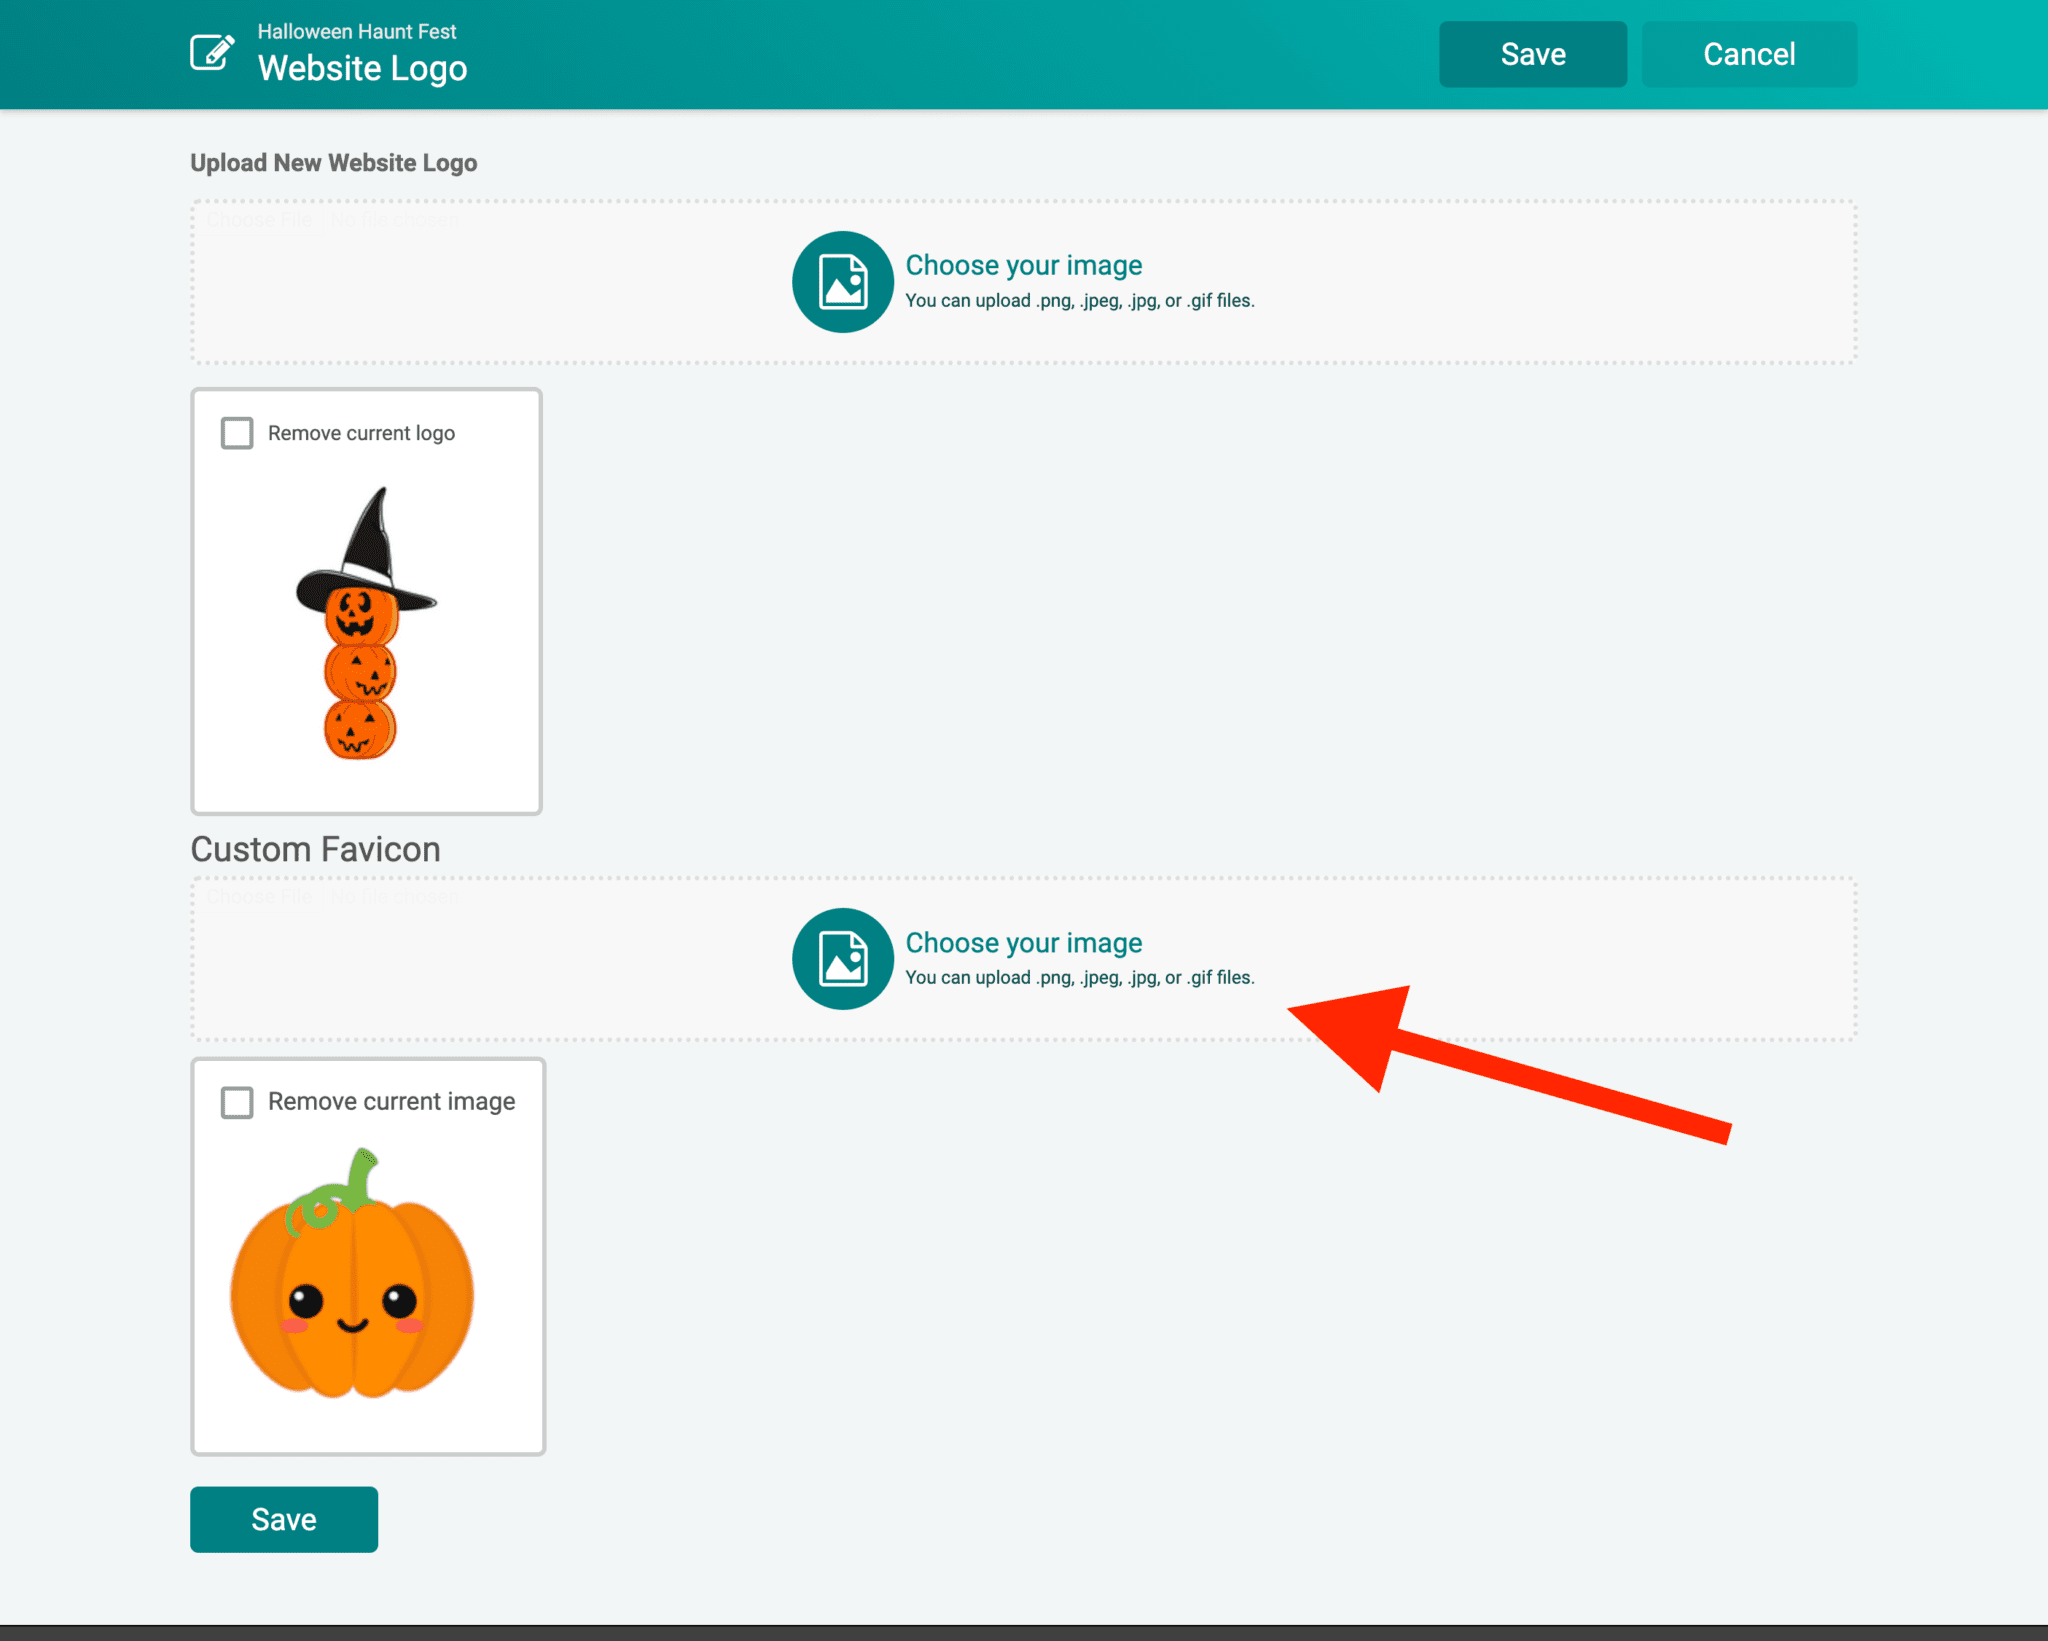Click the faint Choose File input in logo dropzone

[x=262, y=220]
